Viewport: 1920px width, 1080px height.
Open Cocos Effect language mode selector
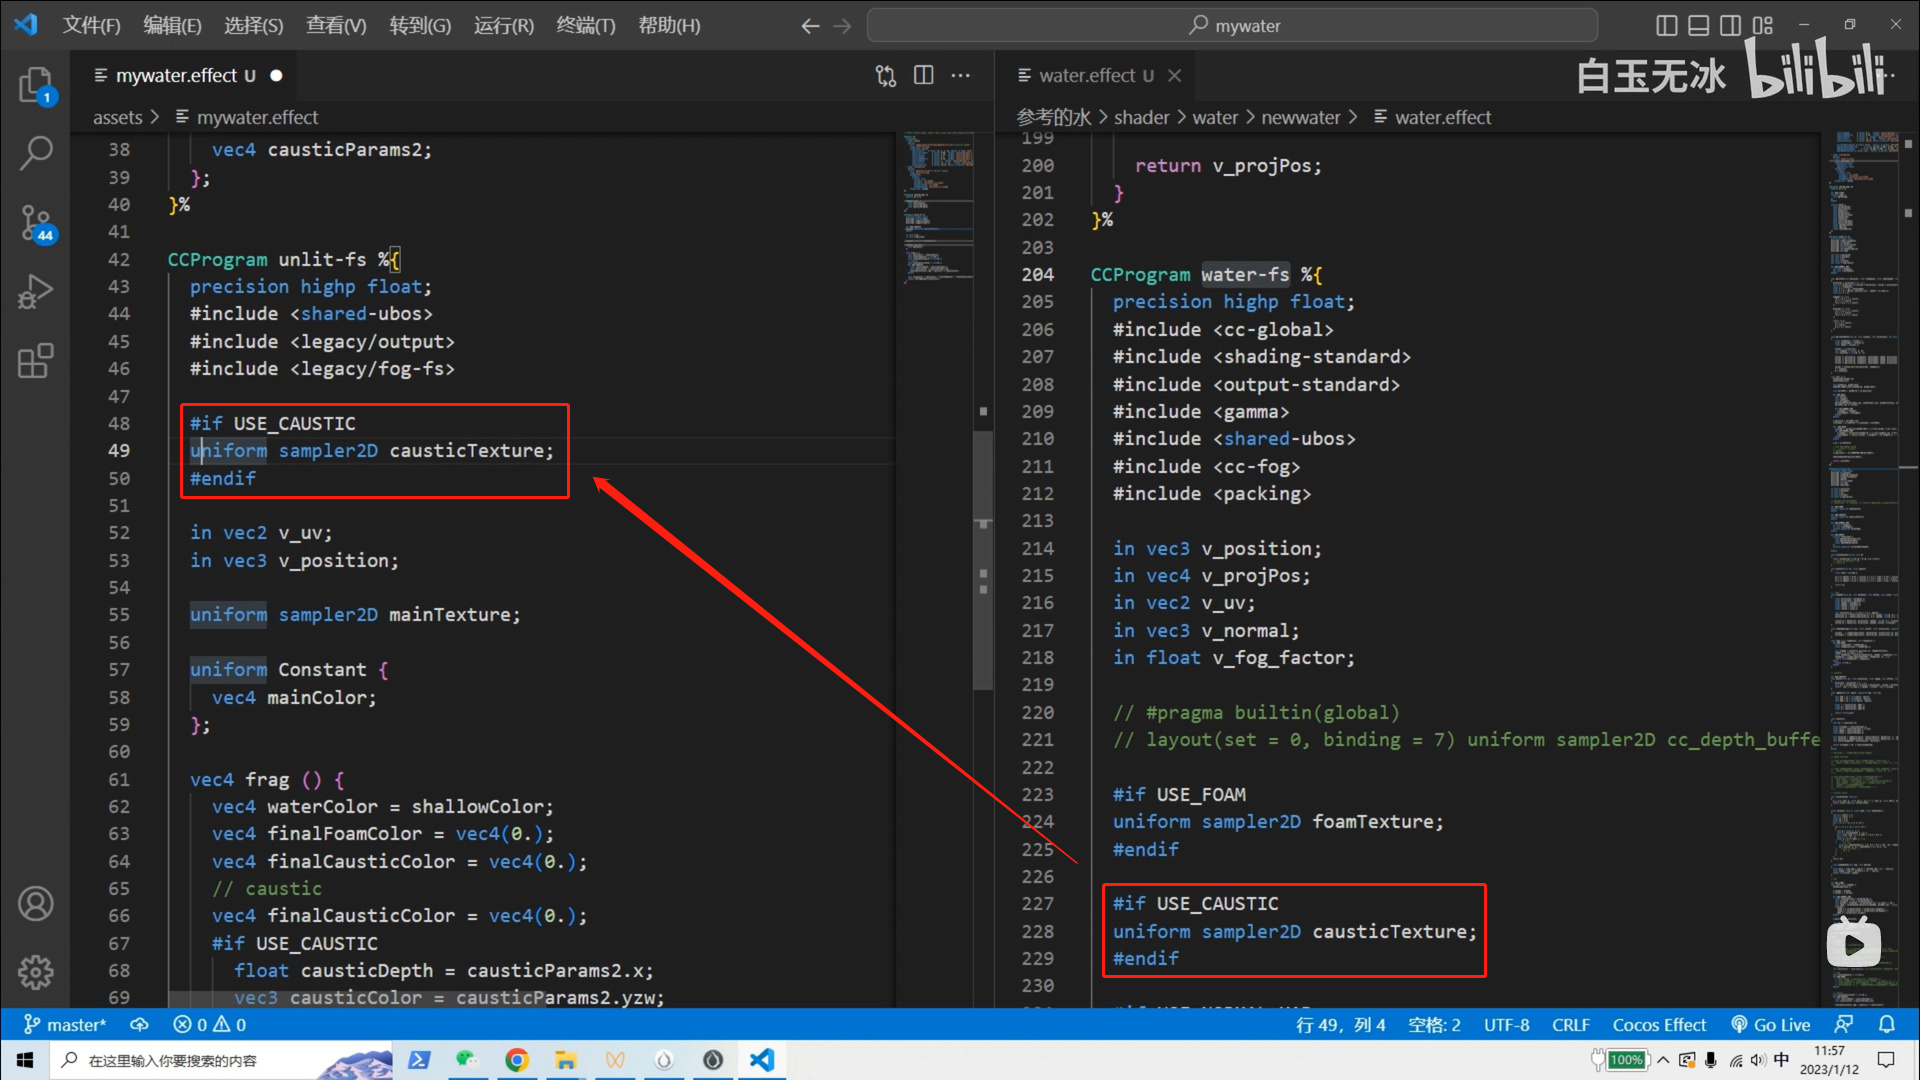[x=1659, y=1025]
